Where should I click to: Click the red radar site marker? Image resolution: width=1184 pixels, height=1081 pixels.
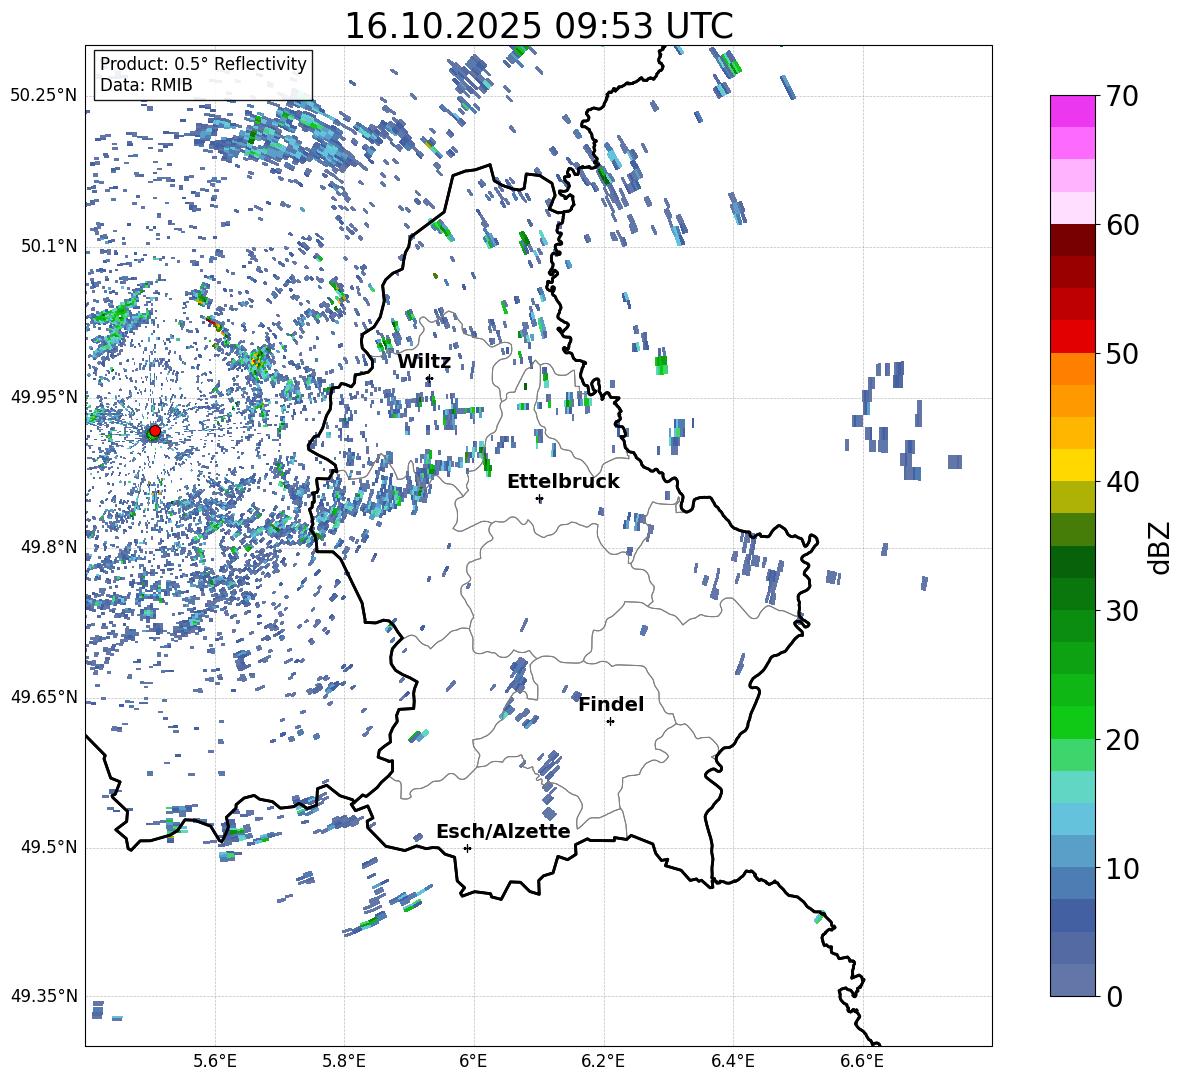click(x=154, y=431)
